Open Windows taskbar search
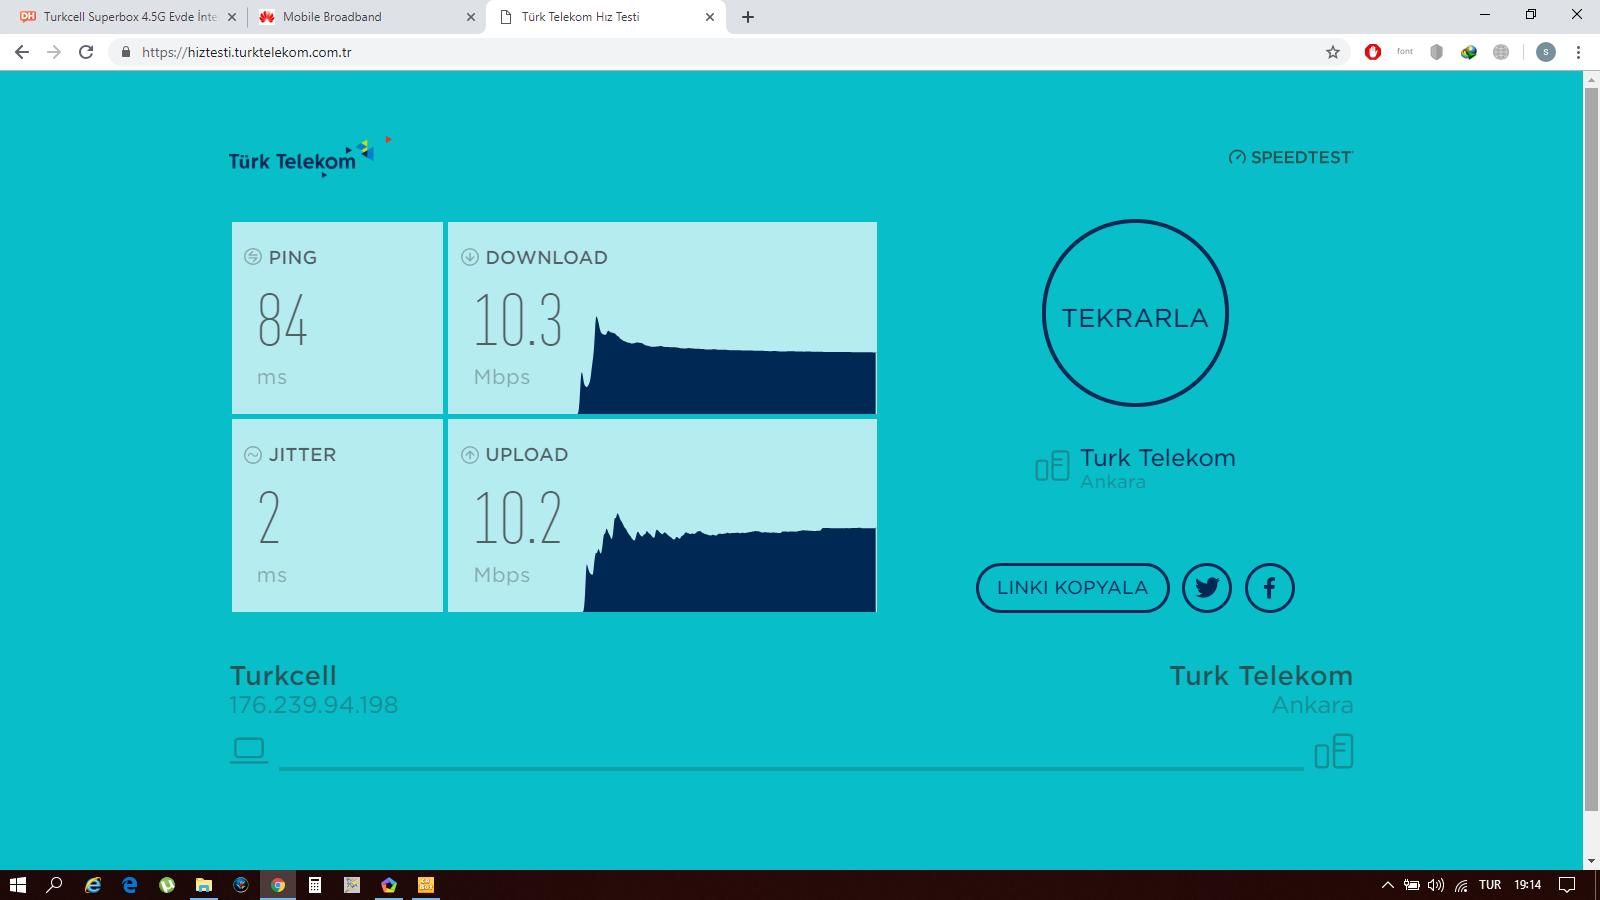This screenshot has width=1600, height=900. [55, 885]
